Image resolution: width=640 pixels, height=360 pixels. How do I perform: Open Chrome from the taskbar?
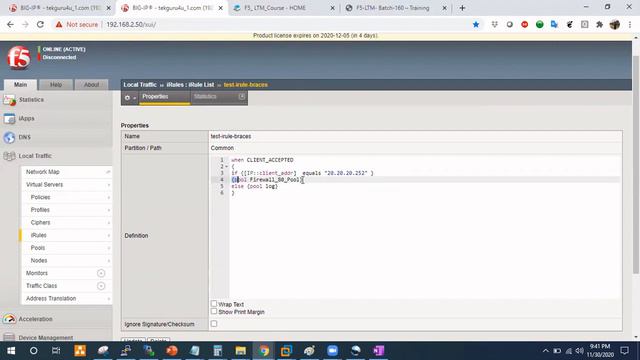tap(264, 351)
